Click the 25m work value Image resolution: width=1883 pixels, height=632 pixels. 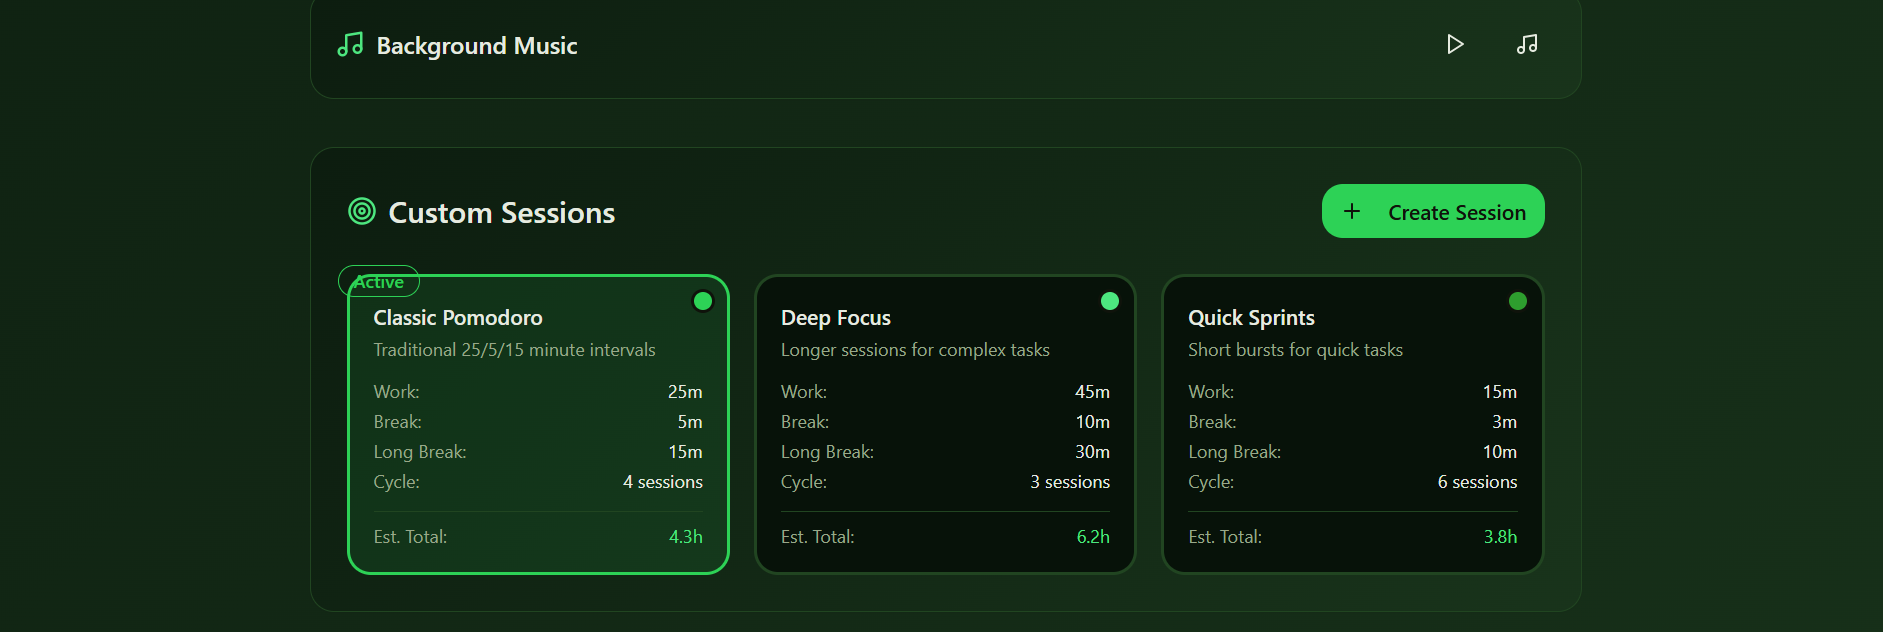[685, 392]
